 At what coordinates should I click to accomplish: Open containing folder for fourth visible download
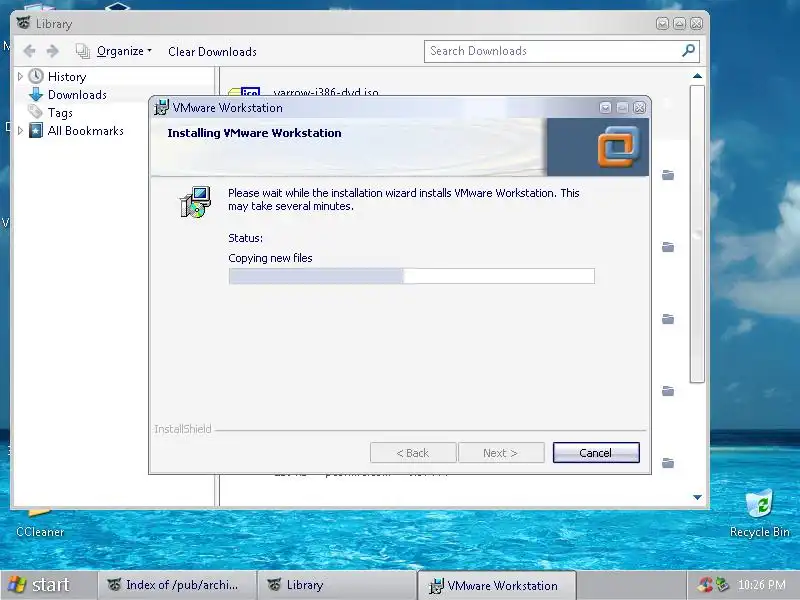click(x=668, y=391)
